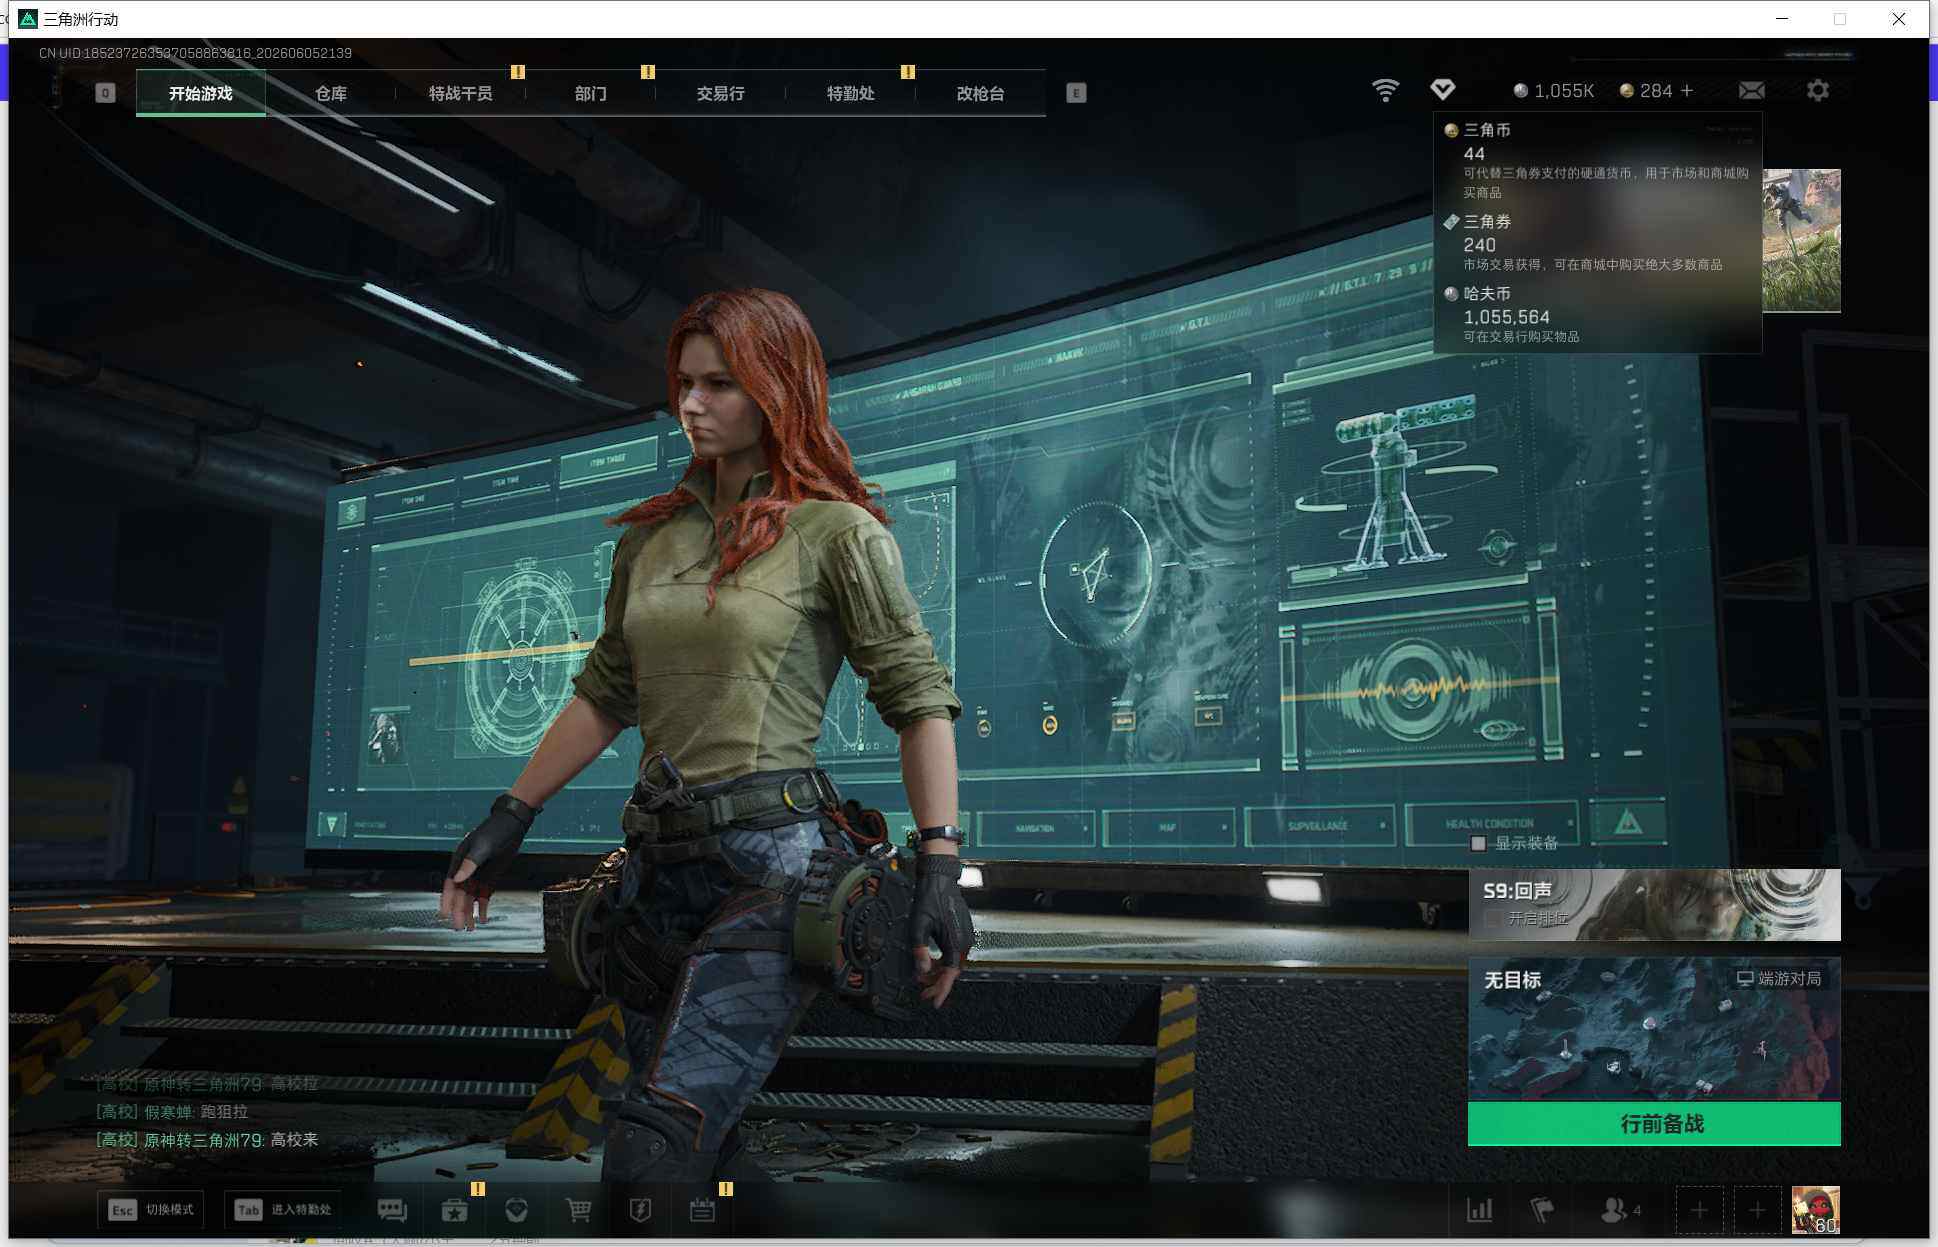Click the plus sign beside 284
The width and height of the screenshot is (1938, 1247).
pyautogui.click(x=1687, y=91)
